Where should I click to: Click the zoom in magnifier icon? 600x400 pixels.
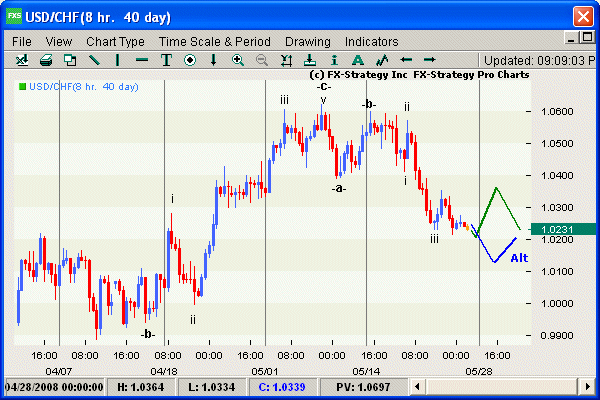coord(238,60)
